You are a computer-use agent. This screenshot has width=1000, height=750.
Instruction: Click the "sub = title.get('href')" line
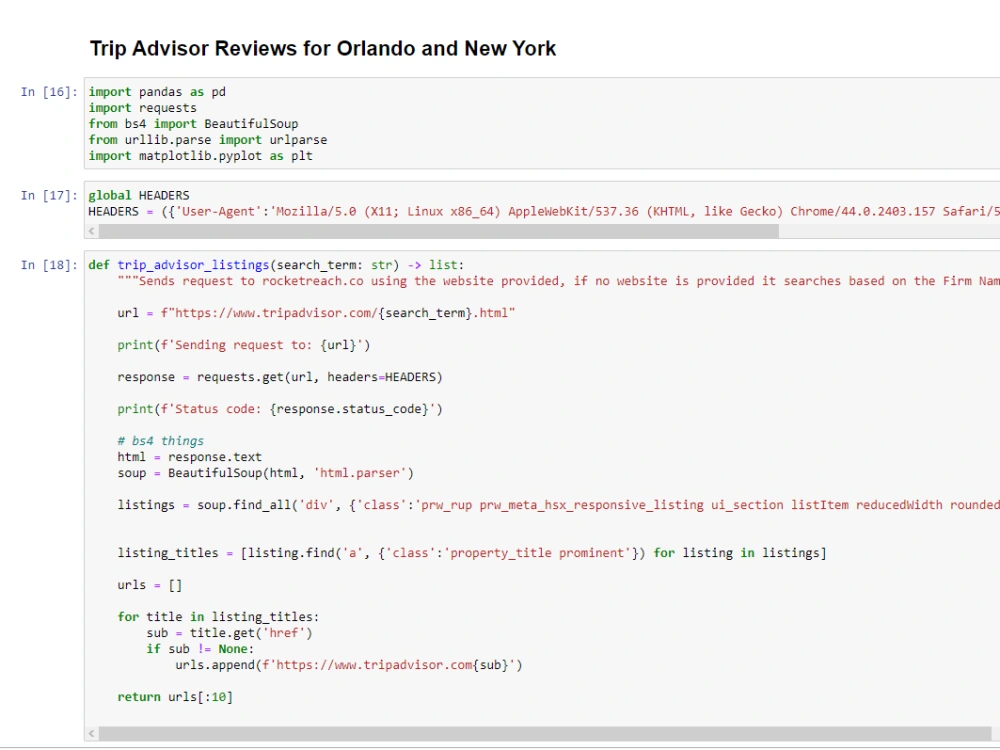click(230, 633)
